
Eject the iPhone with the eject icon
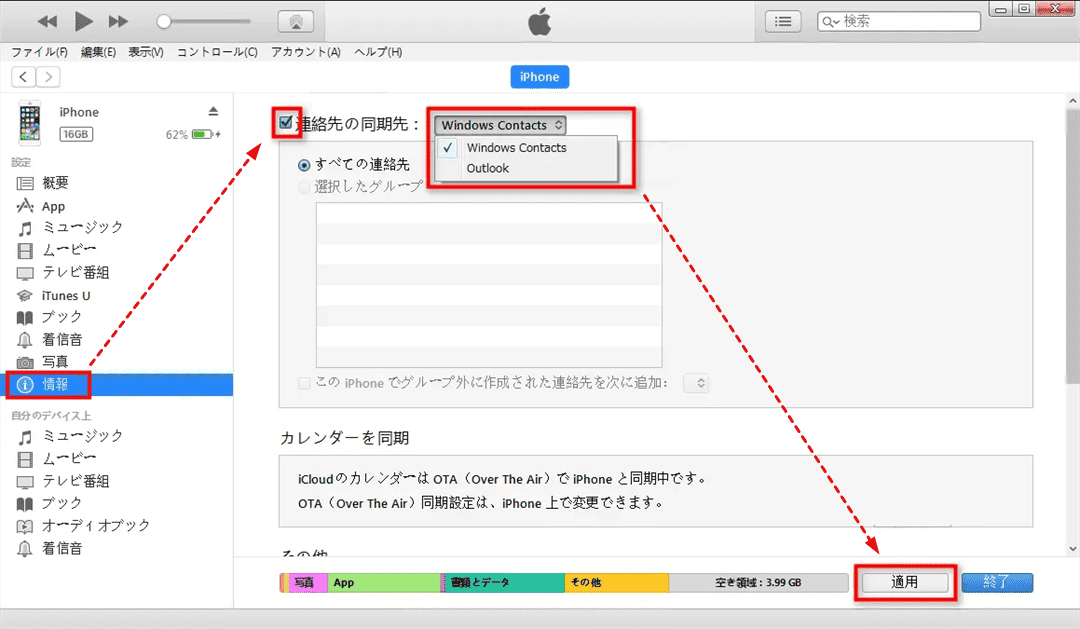(x=214, y=112)
